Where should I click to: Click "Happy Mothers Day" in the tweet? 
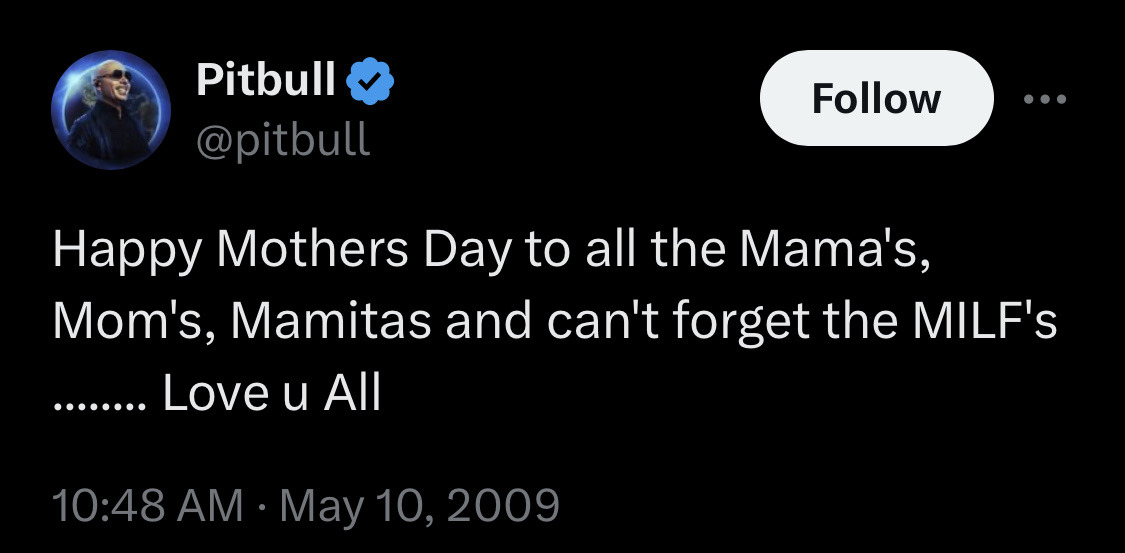click(x=231, y=250)
